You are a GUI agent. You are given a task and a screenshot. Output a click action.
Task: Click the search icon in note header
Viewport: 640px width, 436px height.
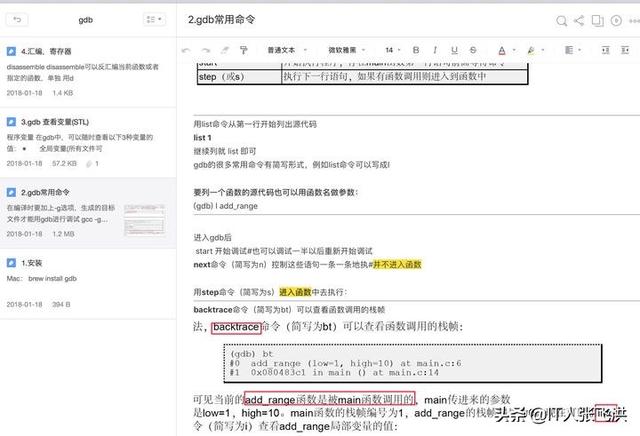click(563, 19)
